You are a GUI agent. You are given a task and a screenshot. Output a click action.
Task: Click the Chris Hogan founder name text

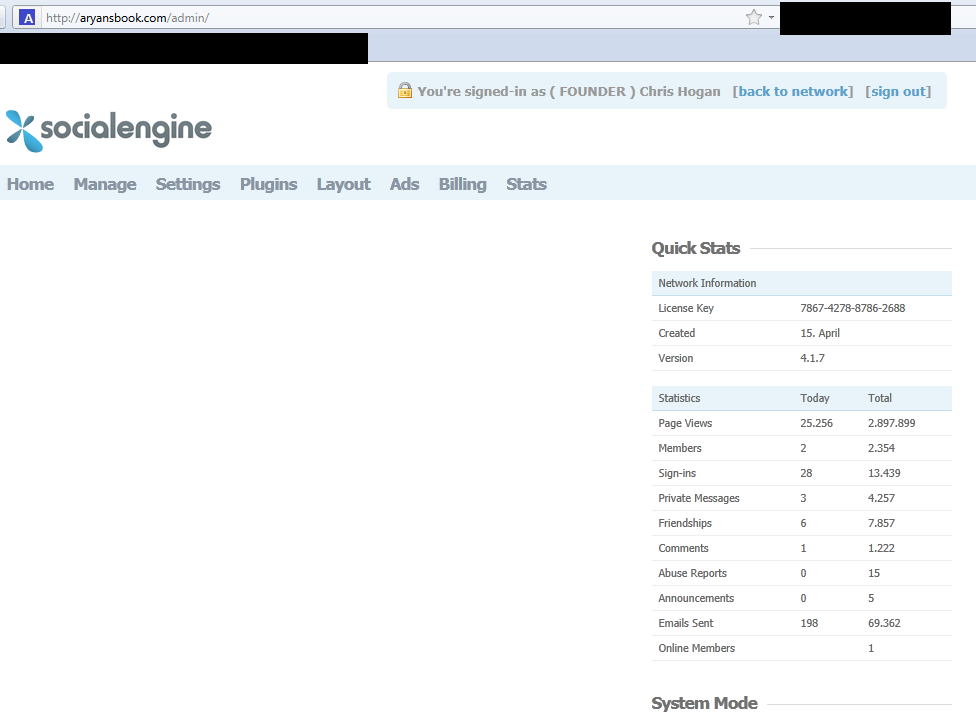[x=680, y=91]
